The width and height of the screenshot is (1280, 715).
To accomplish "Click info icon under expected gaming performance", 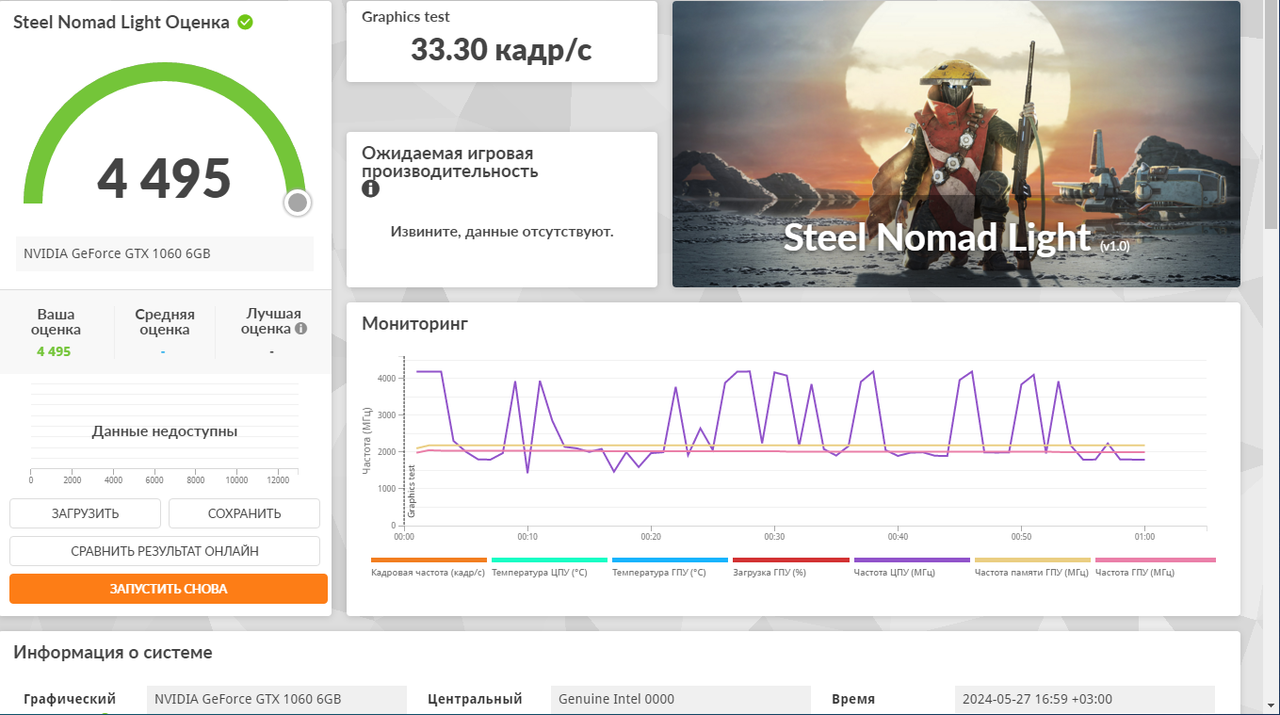I will 371,188.
